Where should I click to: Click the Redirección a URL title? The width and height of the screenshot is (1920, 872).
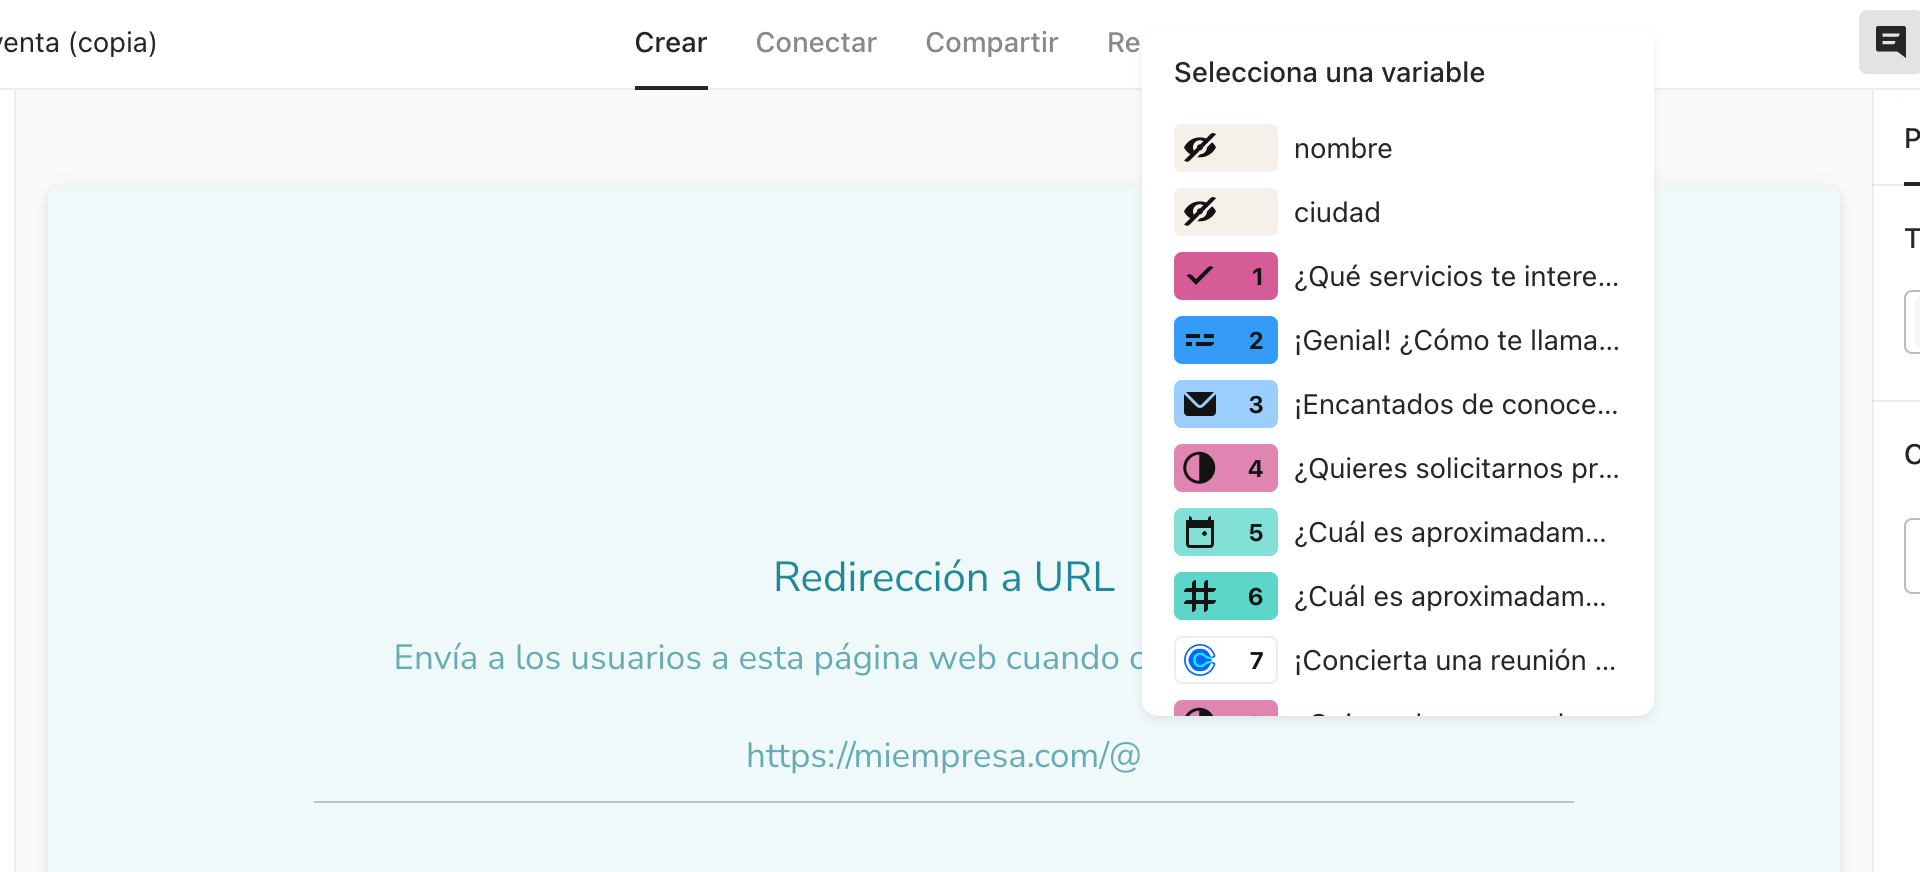point(944,577)
